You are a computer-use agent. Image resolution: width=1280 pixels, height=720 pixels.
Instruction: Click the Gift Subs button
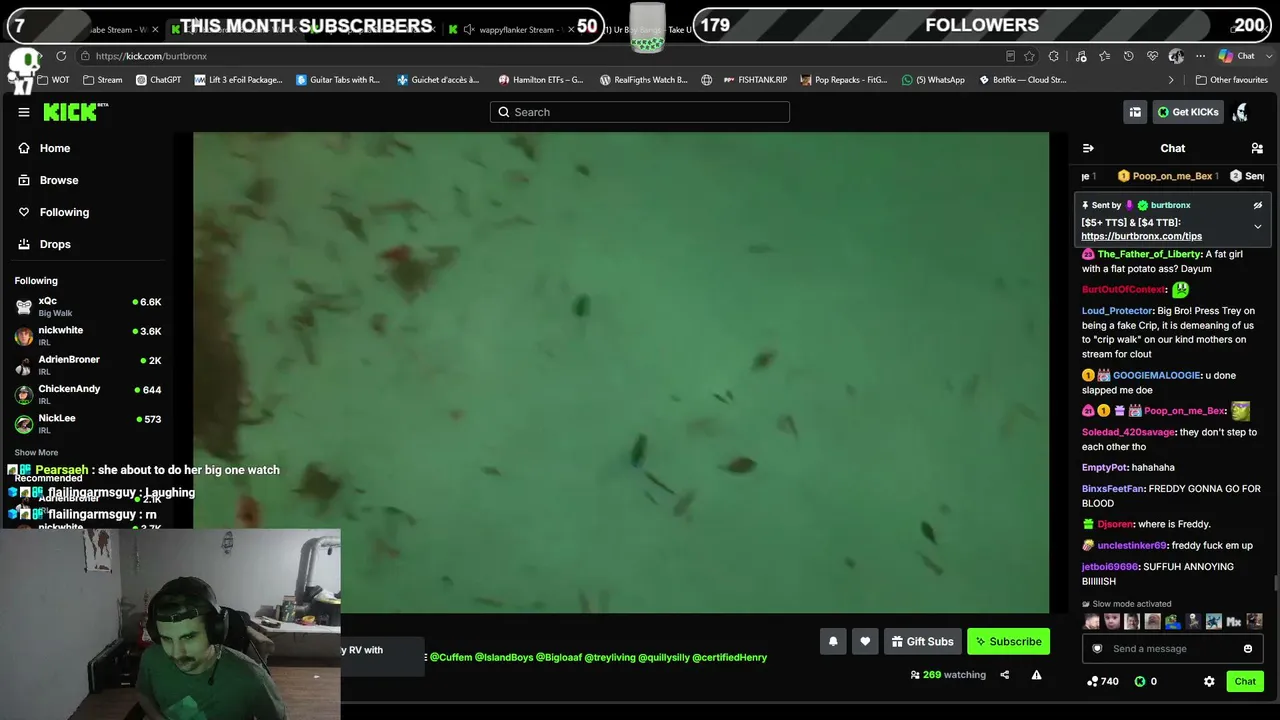click(922, 642)
